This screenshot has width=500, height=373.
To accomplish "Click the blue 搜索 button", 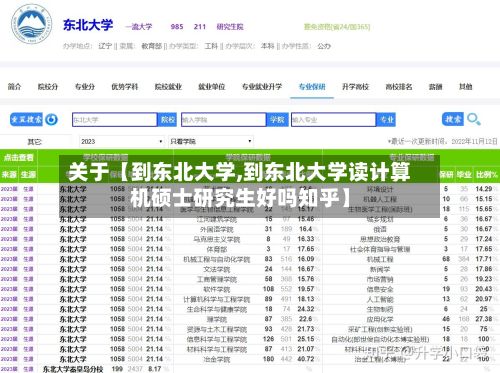I will (453, 119).
